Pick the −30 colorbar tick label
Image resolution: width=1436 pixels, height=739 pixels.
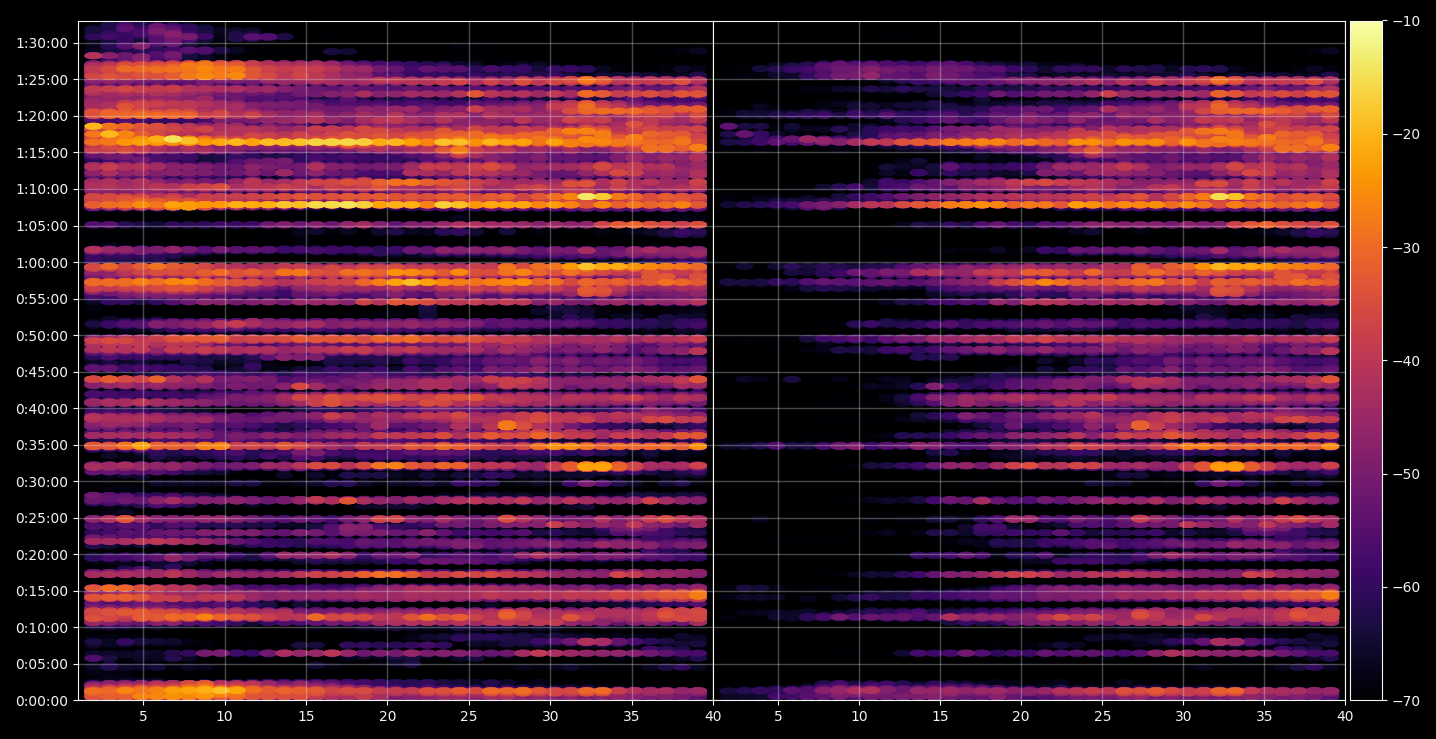[1404, 248]
